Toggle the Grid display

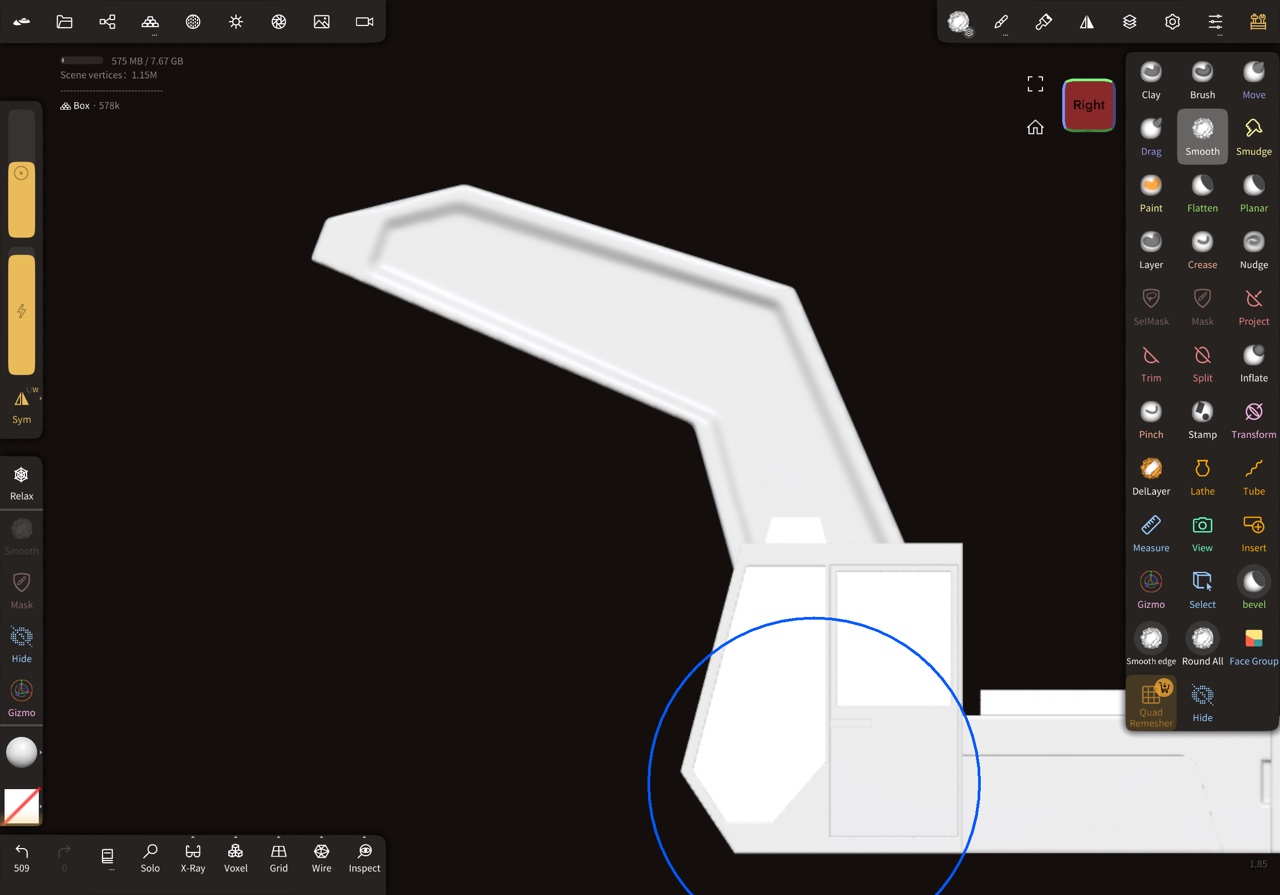(279, 858)
